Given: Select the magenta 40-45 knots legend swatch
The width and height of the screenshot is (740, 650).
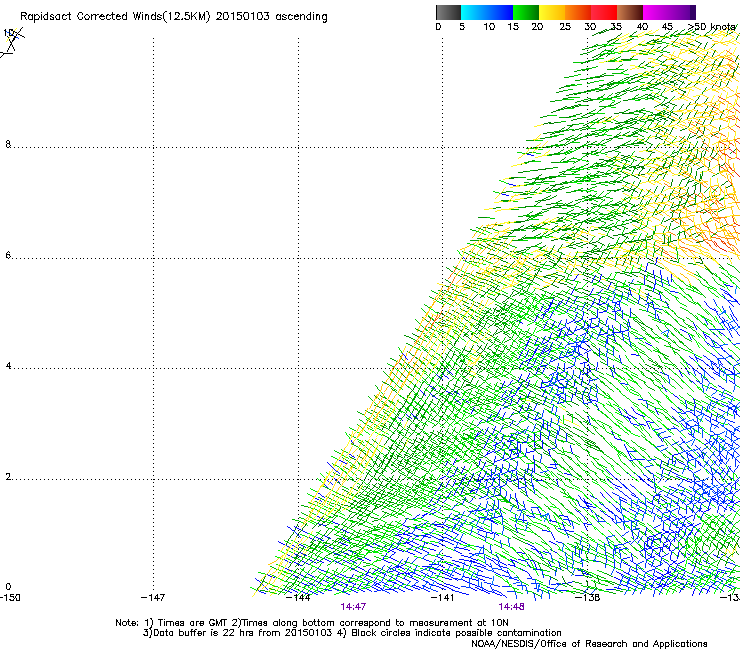Looking at the screenshot, I should coord(656,12).
